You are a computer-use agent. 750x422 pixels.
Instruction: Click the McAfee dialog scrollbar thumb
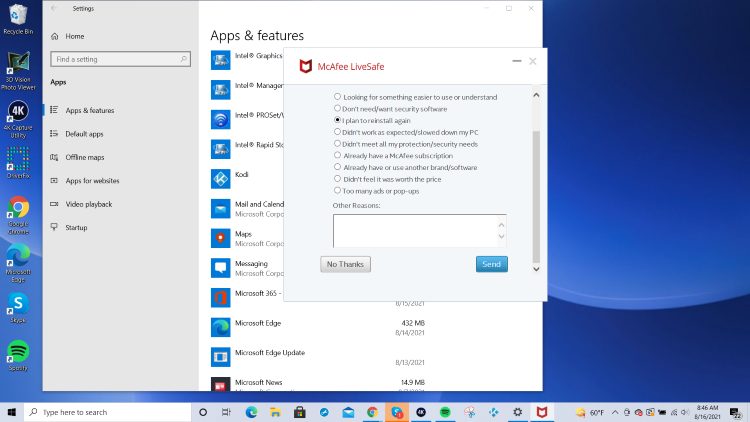point(536,196)
